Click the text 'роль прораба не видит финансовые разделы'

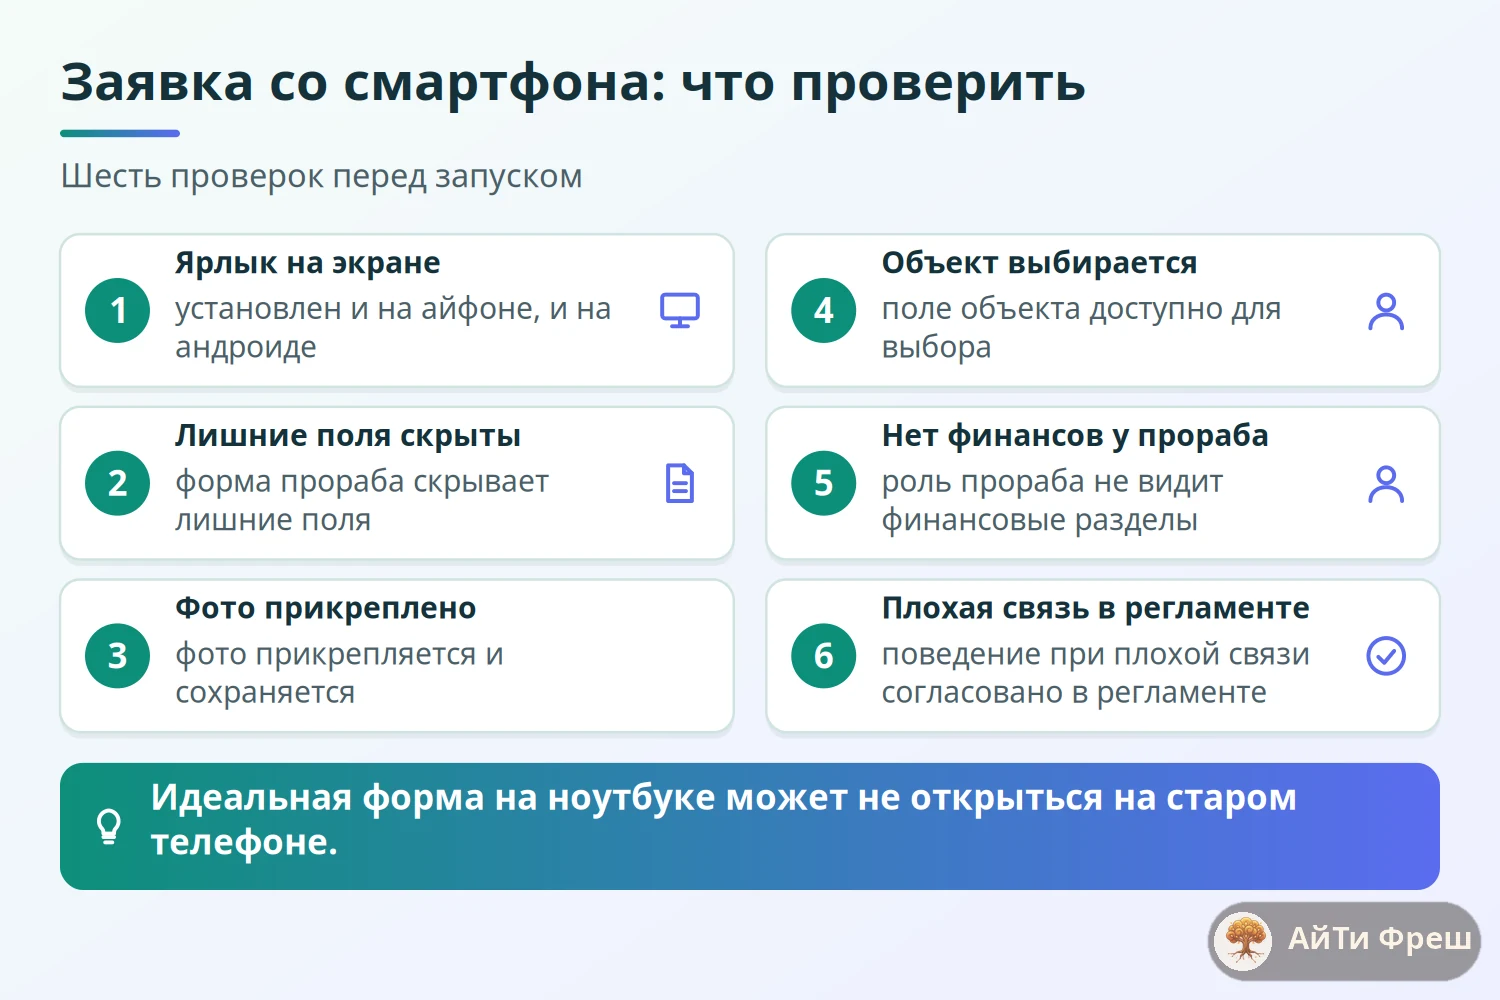[1052, 500]
